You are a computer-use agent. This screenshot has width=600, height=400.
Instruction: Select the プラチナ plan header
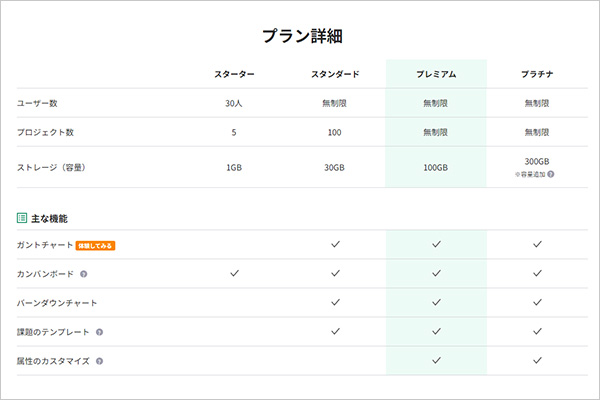coord(537,74)
